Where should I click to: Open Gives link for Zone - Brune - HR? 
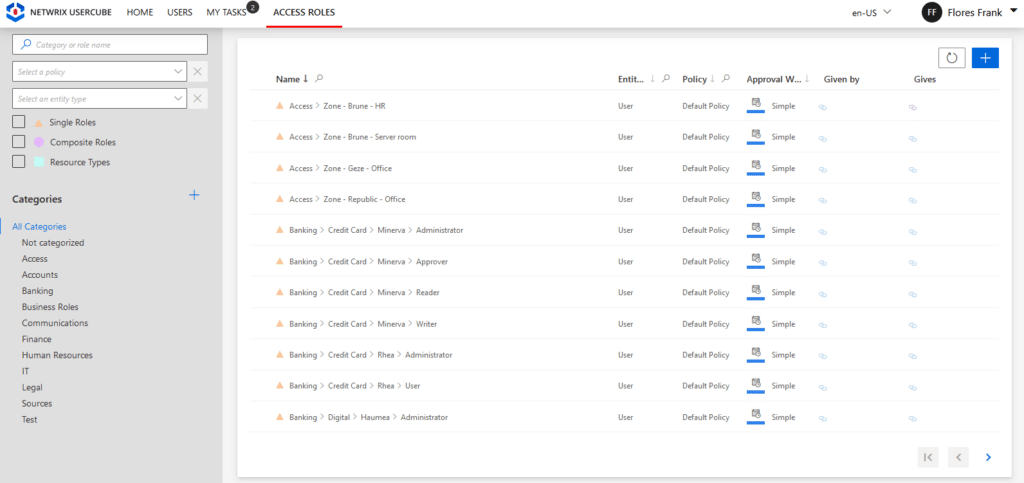[x=913, y=107]
